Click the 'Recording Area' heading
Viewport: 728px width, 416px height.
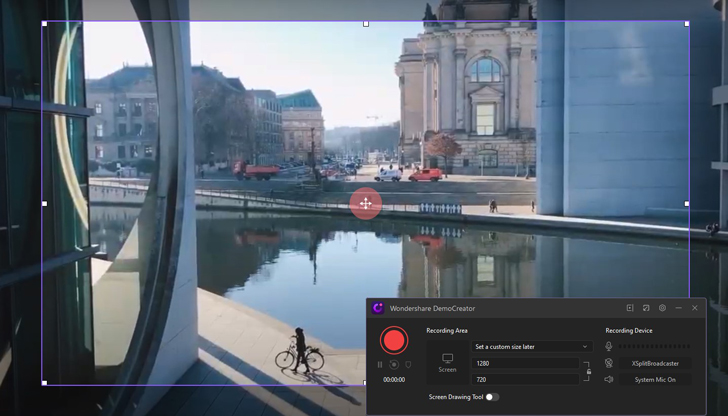[447, 331]
